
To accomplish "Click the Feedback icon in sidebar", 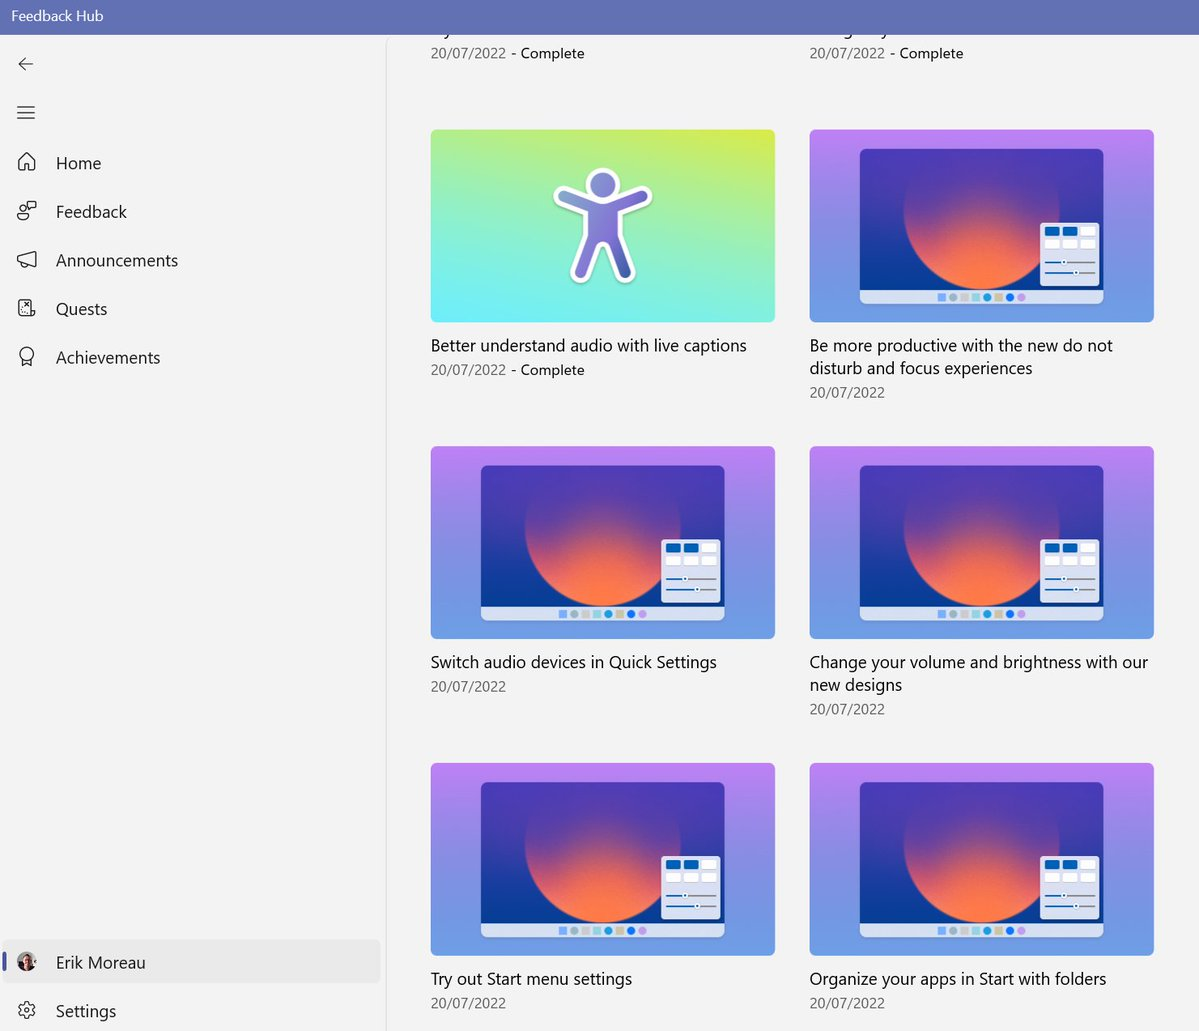I will point(27,211).
